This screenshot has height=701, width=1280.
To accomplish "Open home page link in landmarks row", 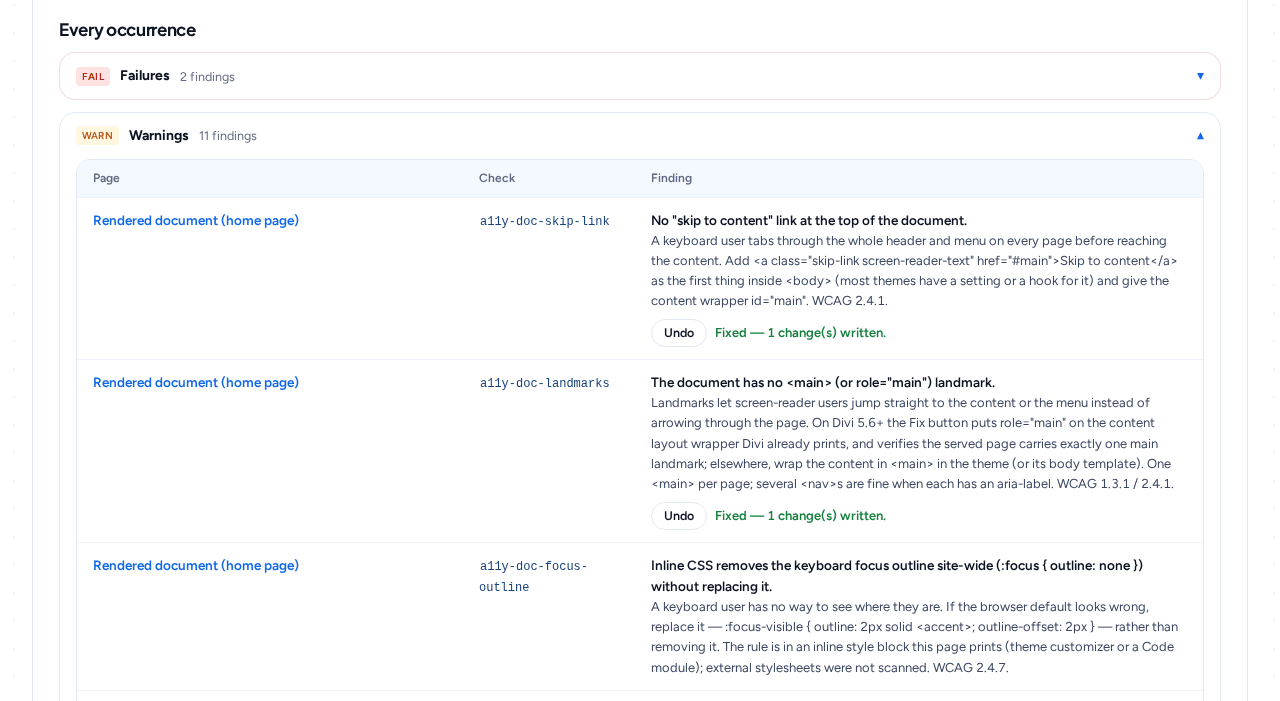I will click(196, 383).
